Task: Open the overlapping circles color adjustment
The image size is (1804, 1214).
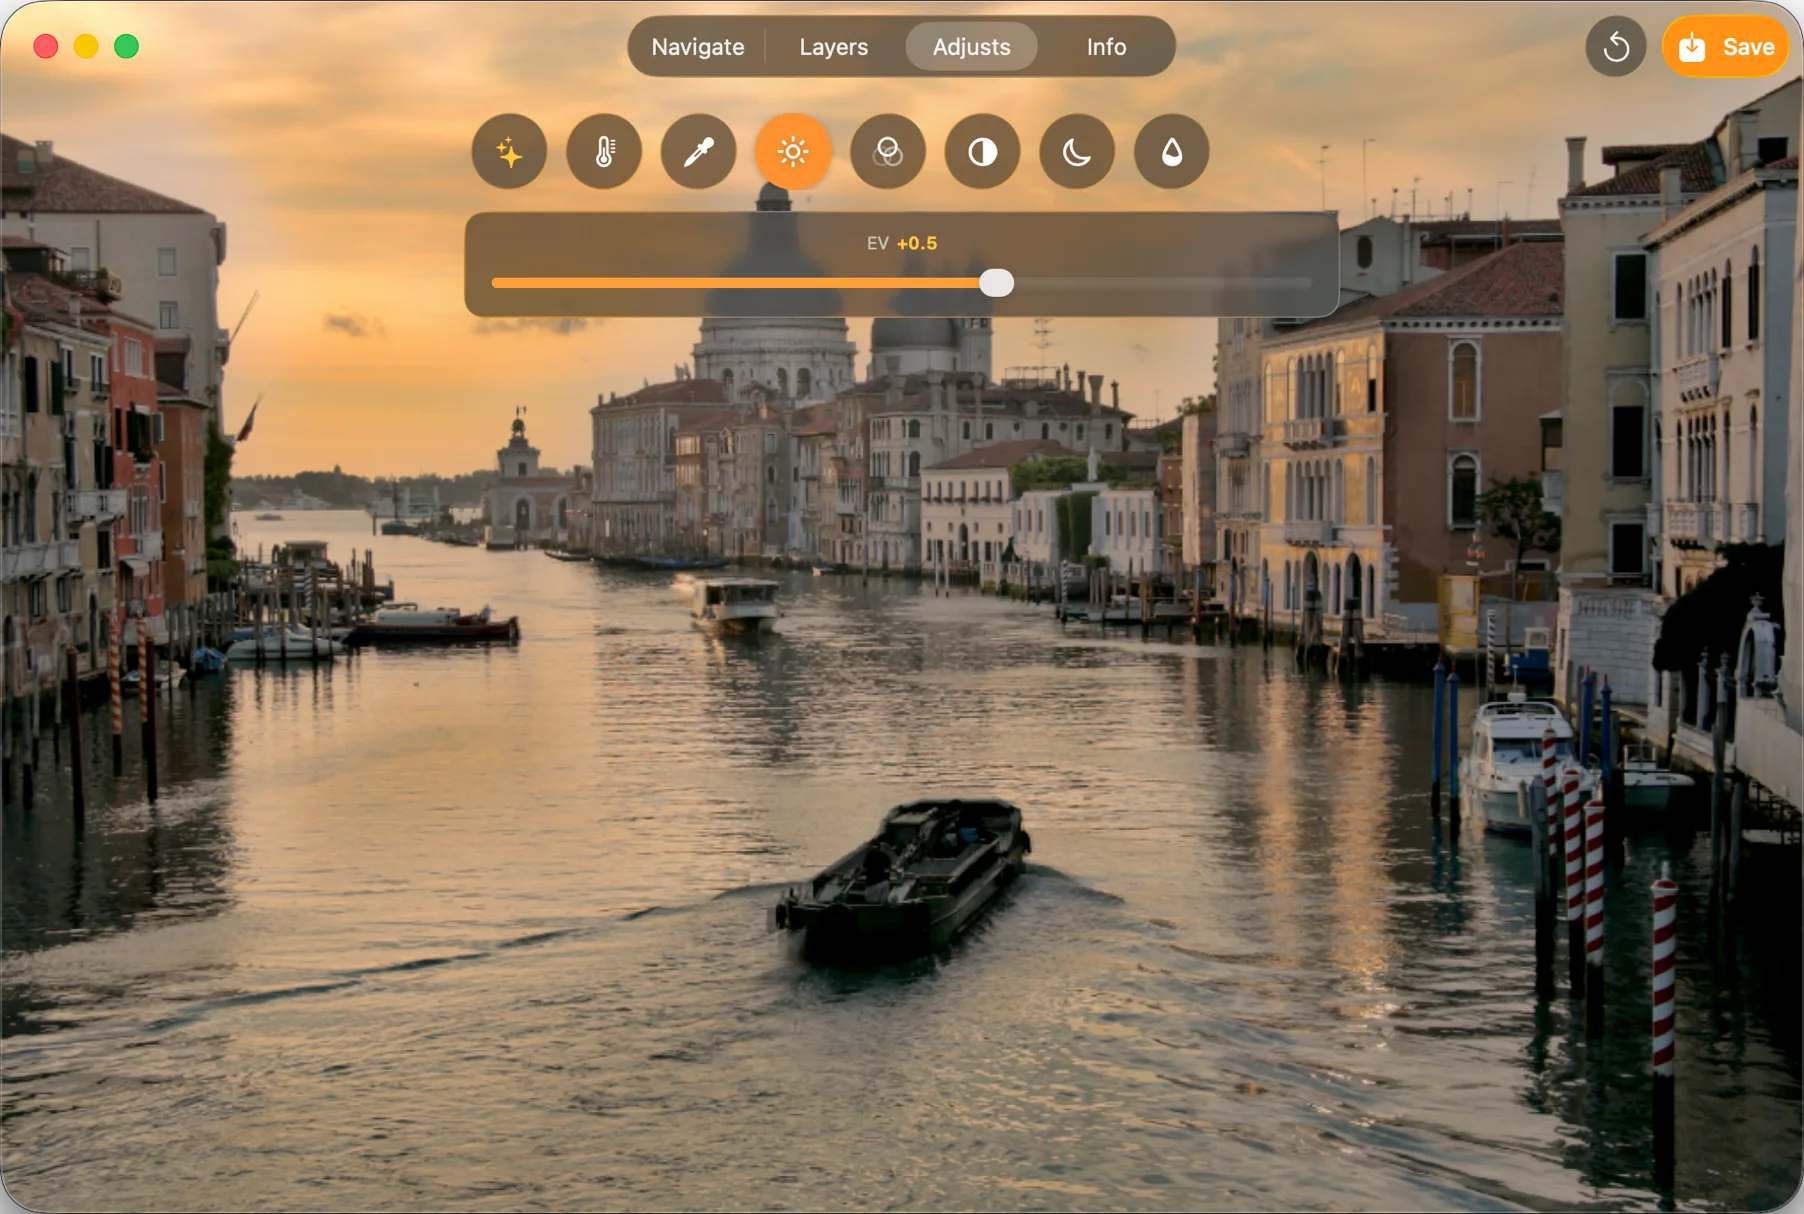Action: click(888, 152)
